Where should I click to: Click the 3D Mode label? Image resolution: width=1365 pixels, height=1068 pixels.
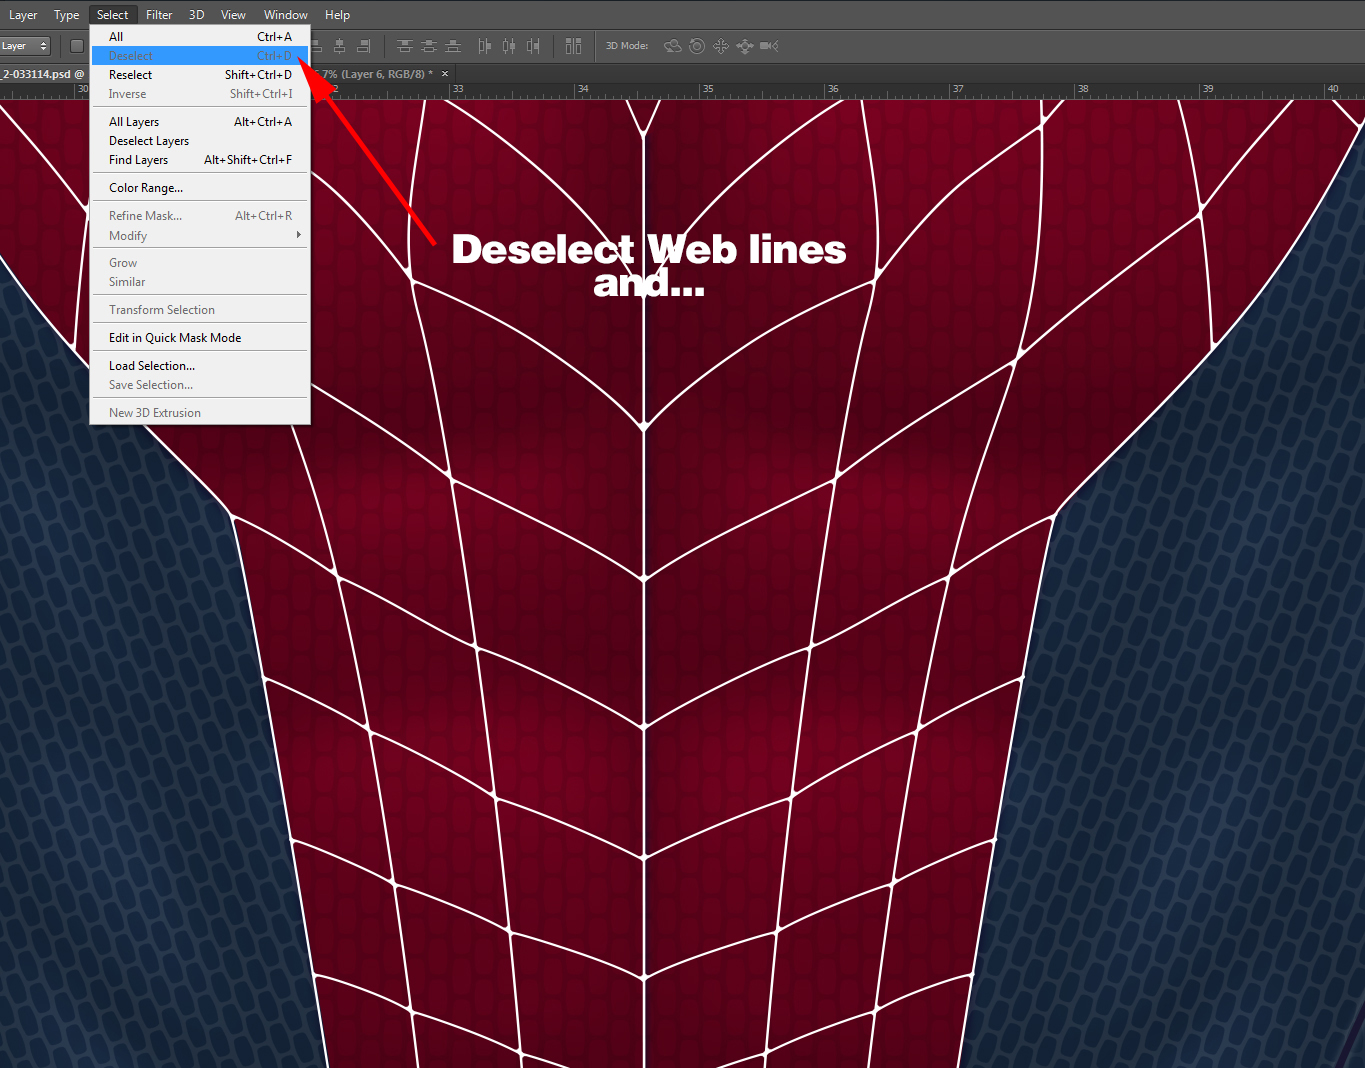pyautogui.click(x=627, y=46)
